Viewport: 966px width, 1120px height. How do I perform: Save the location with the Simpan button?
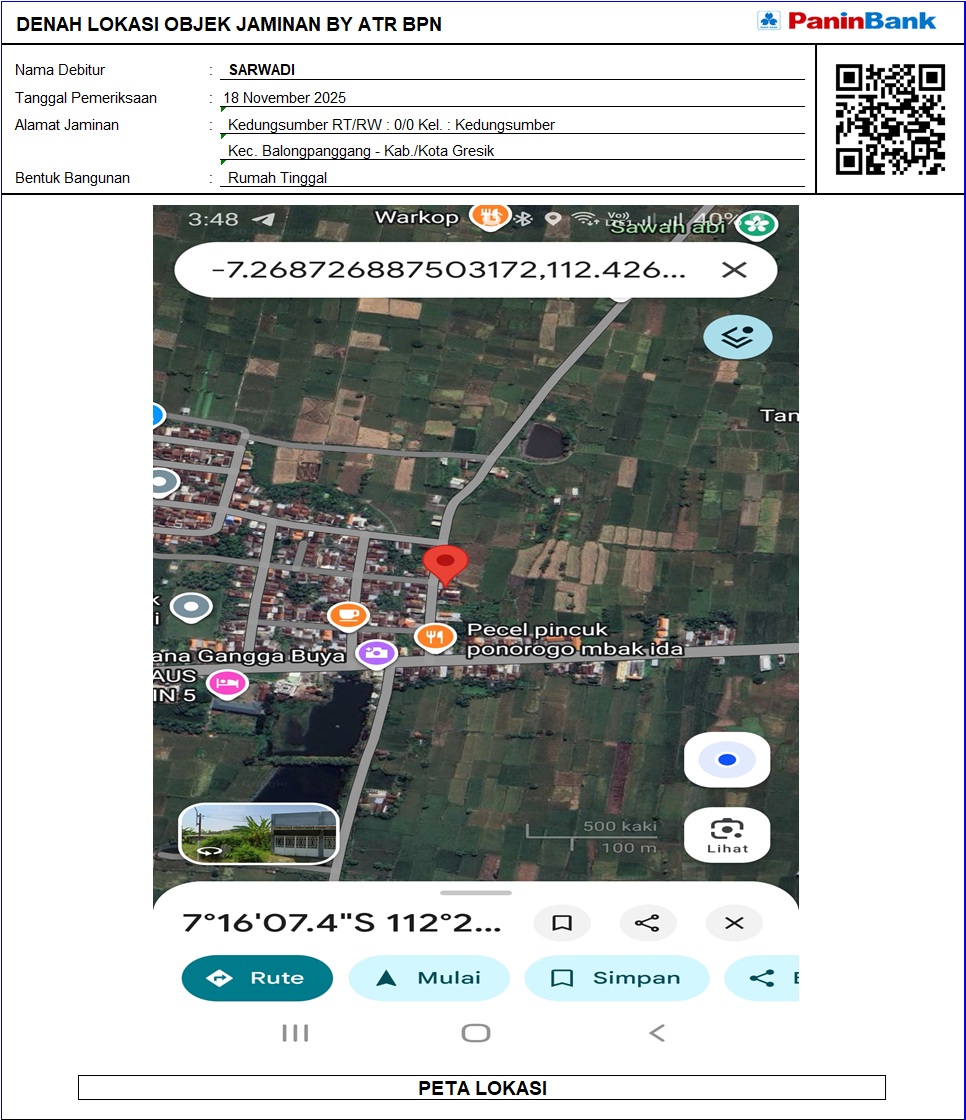616,978
